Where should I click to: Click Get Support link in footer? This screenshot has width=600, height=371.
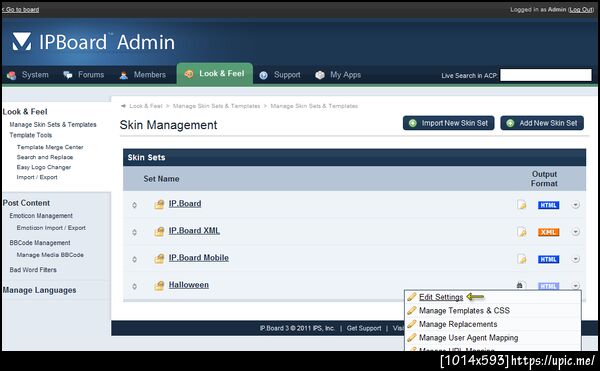(x=364, y=328)
